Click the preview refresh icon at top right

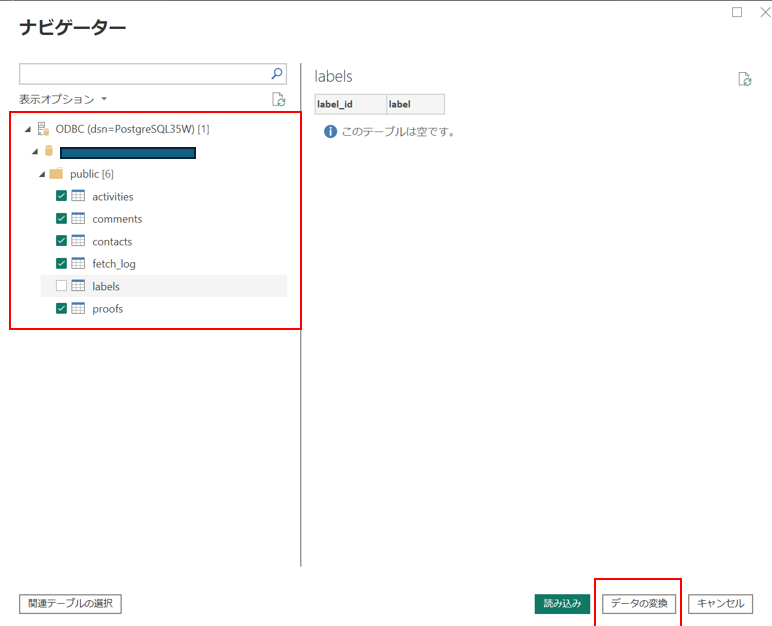tap(744, 79)
